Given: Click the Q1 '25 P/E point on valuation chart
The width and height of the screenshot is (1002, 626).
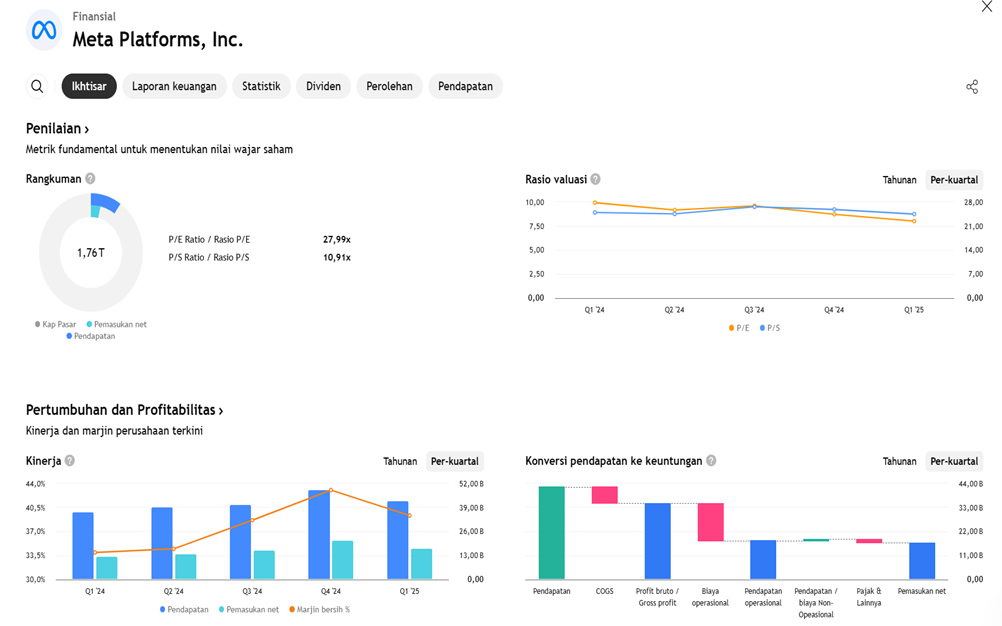Looking at the screenshot, I should (914, 221).
